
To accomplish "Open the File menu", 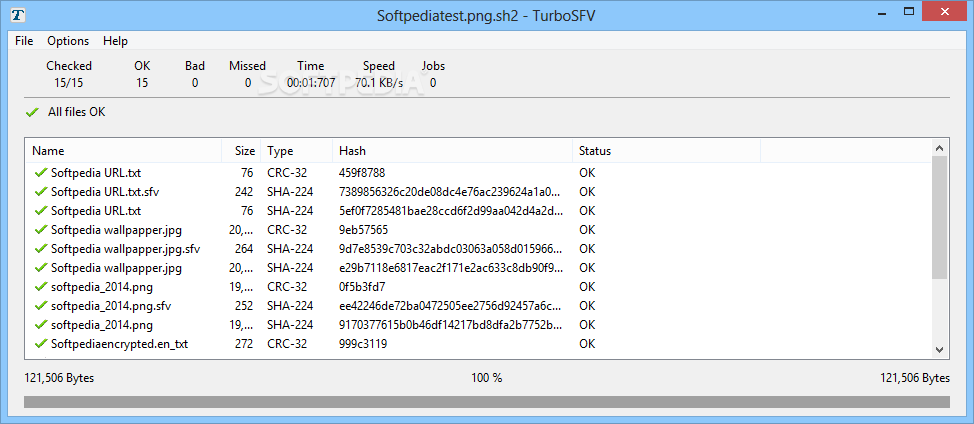I will coord(24,41).
